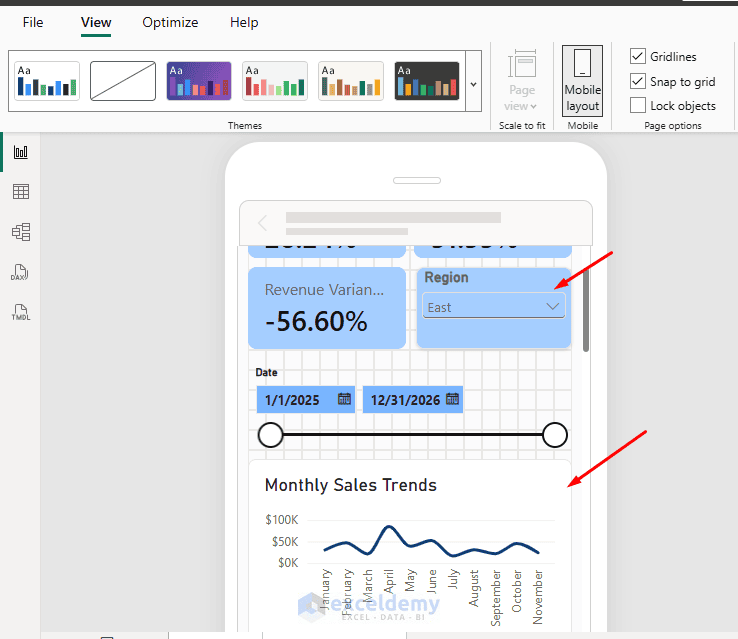Click the Date slicer label
The image size is (738, 639).
click(x=266, y=372)
